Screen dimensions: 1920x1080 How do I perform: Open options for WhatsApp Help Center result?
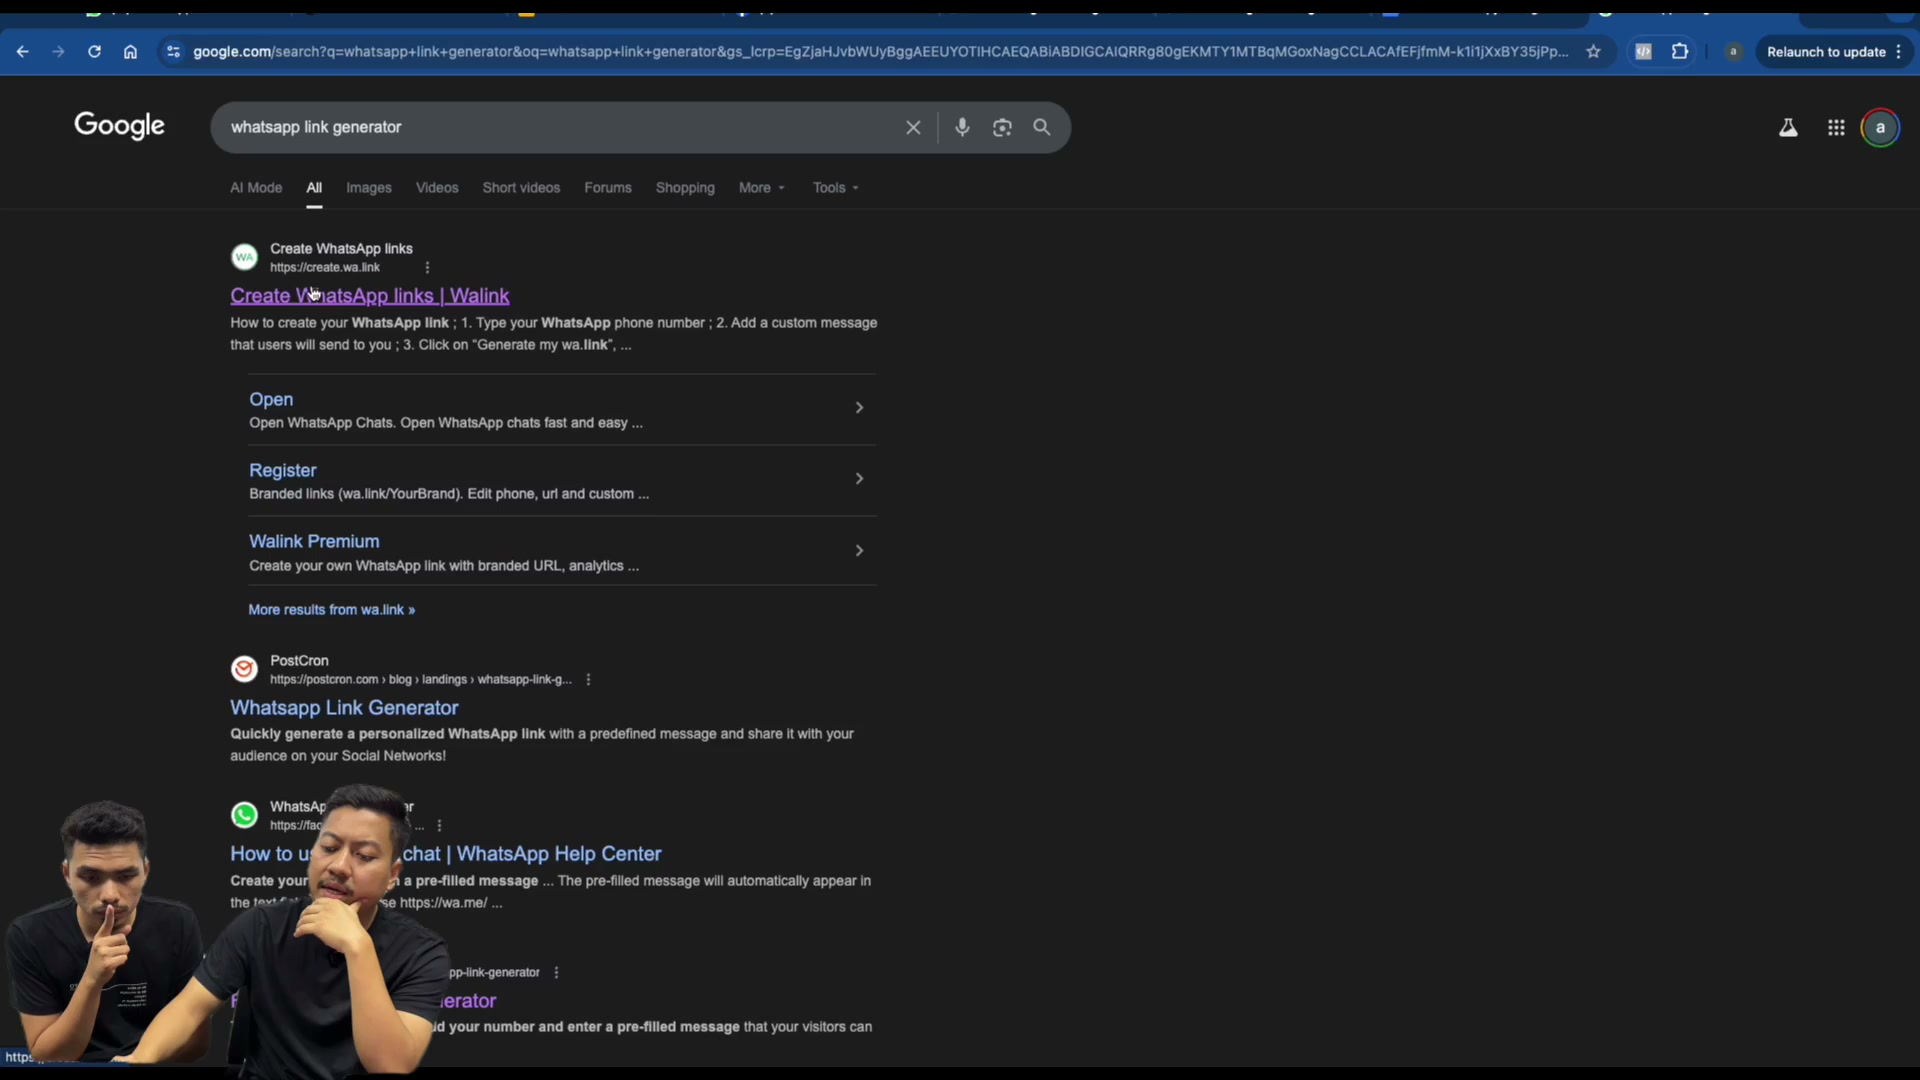tap(439, 826)
